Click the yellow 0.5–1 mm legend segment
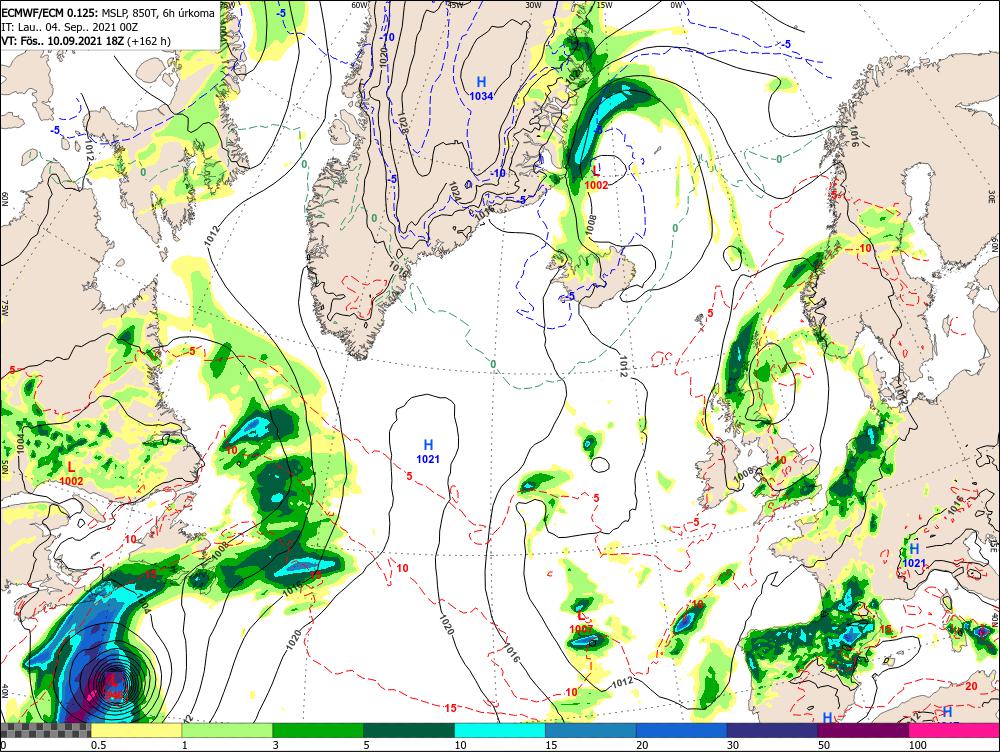The image size is (1000, 752). coord(136,730)
